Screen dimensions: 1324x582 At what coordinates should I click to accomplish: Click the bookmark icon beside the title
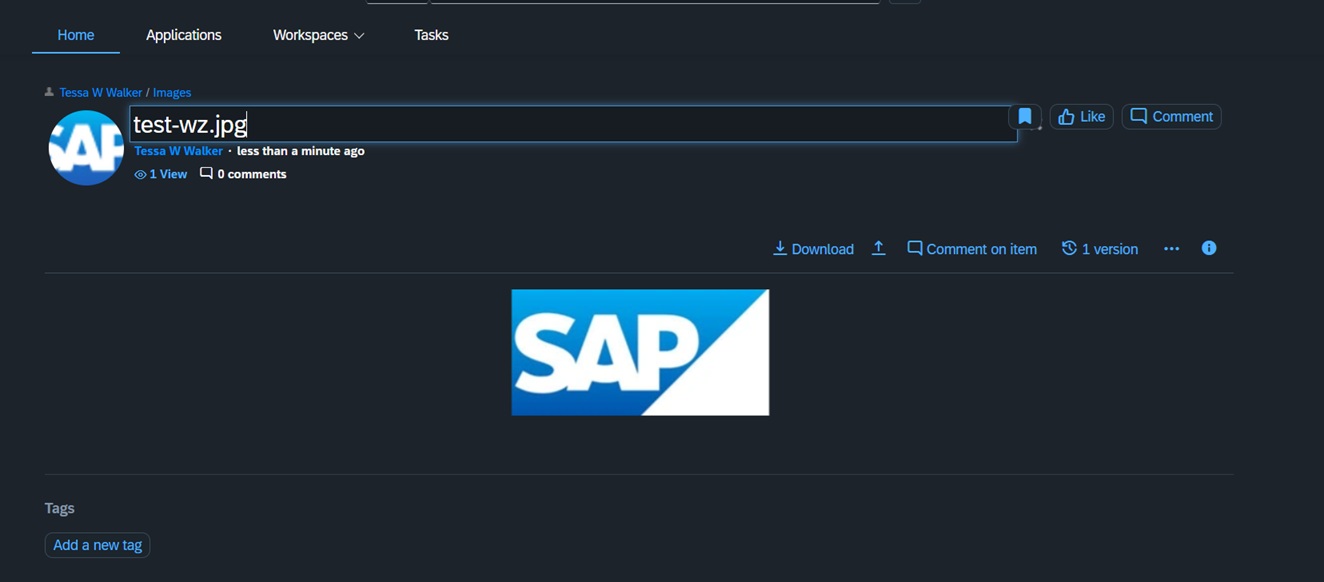pyautogui.click(x=1025, y=117)
